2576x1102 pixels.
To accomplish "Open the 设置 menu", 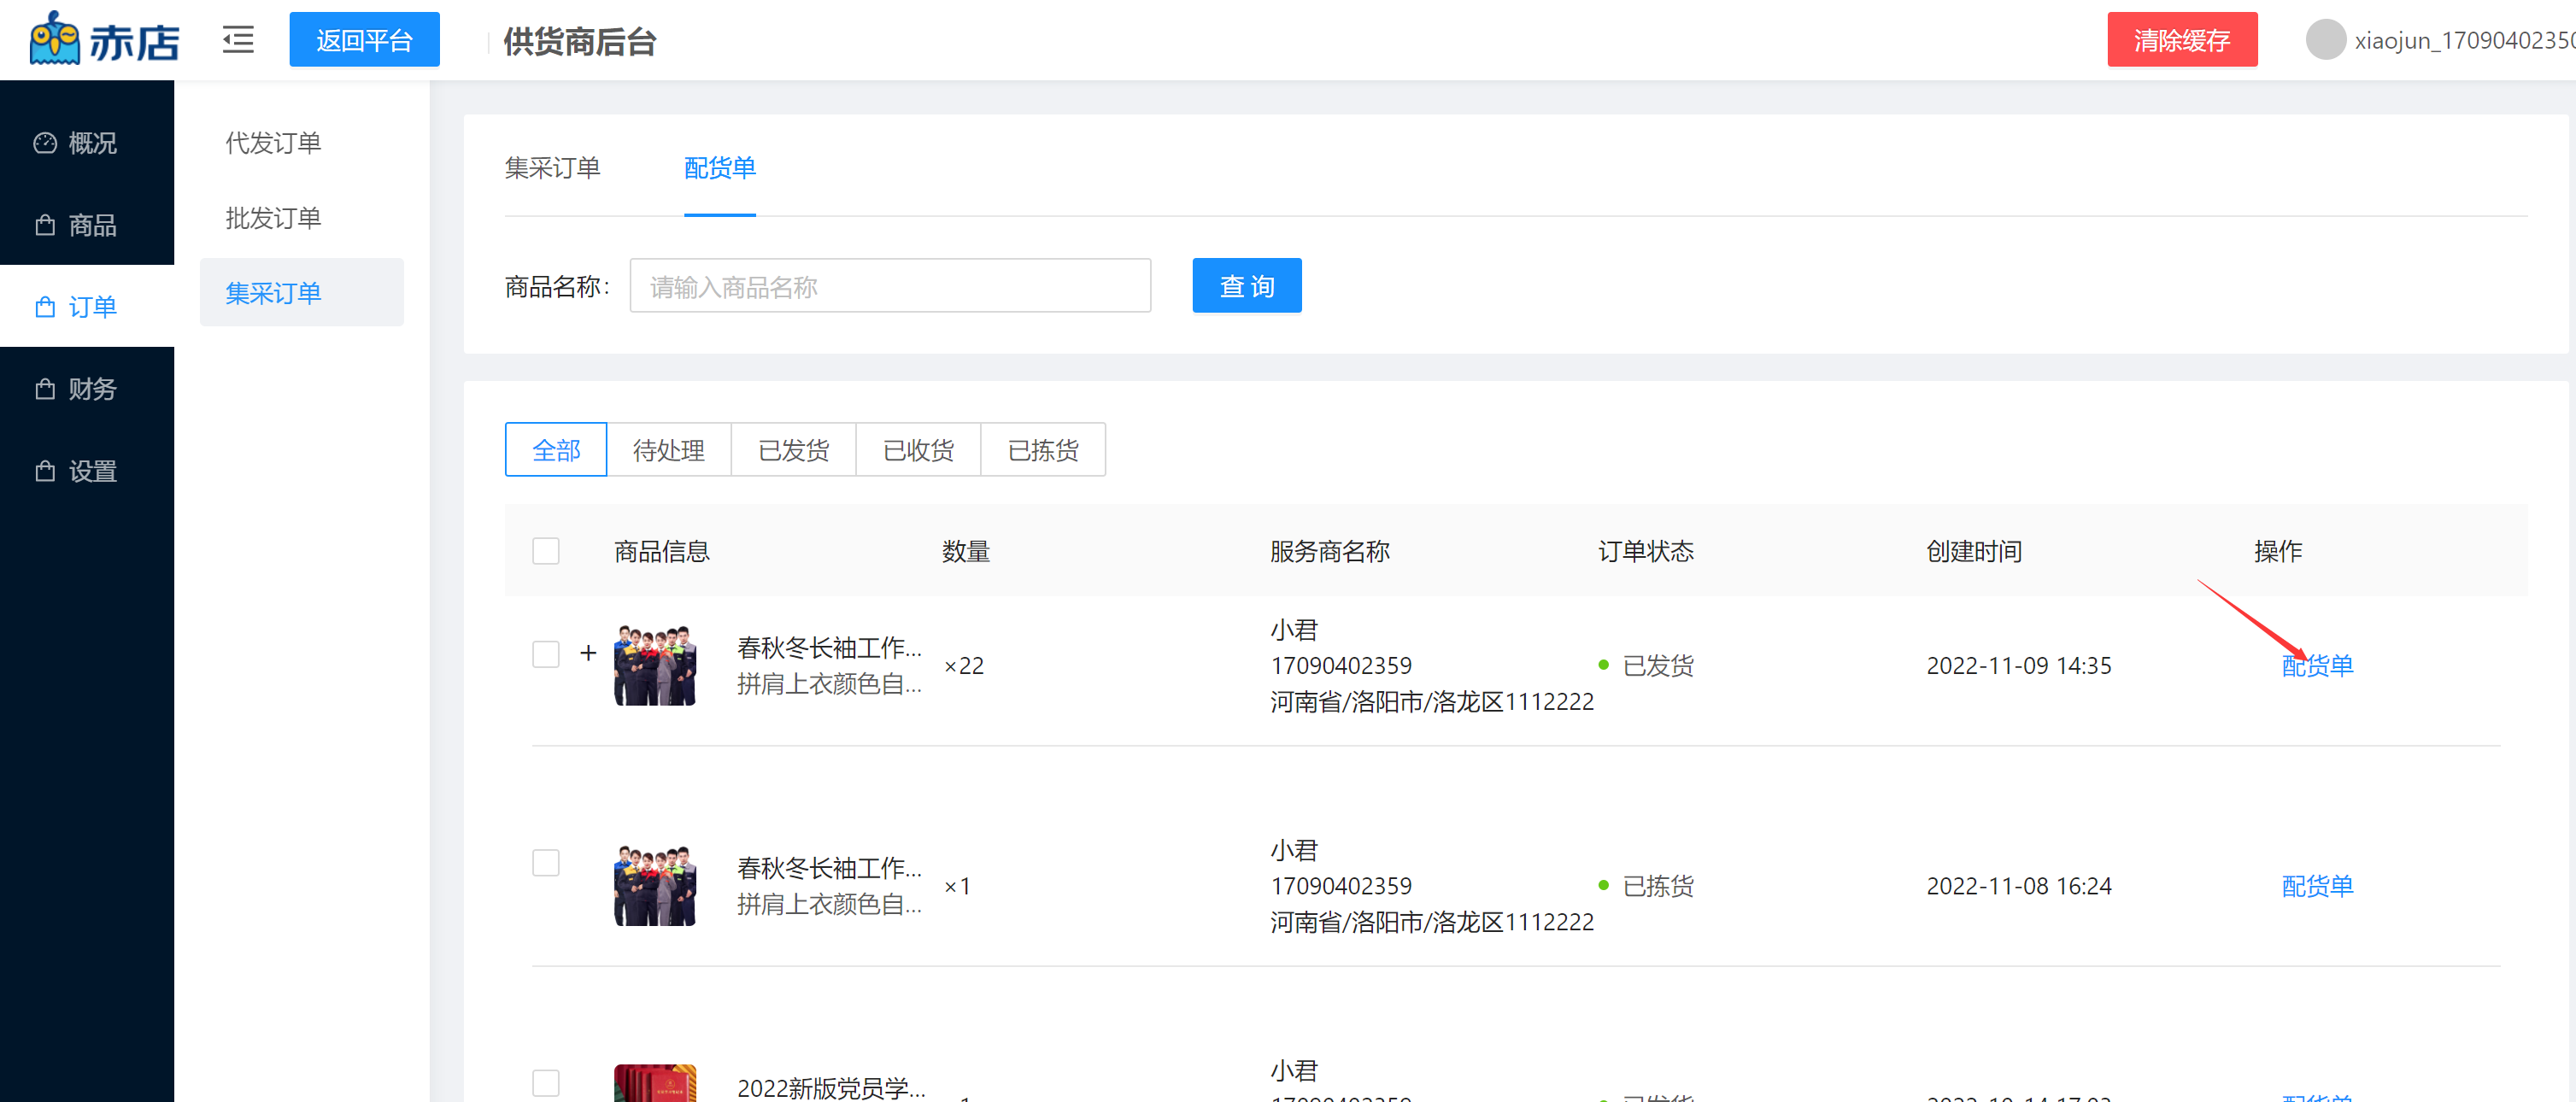I will click(87, 471).
